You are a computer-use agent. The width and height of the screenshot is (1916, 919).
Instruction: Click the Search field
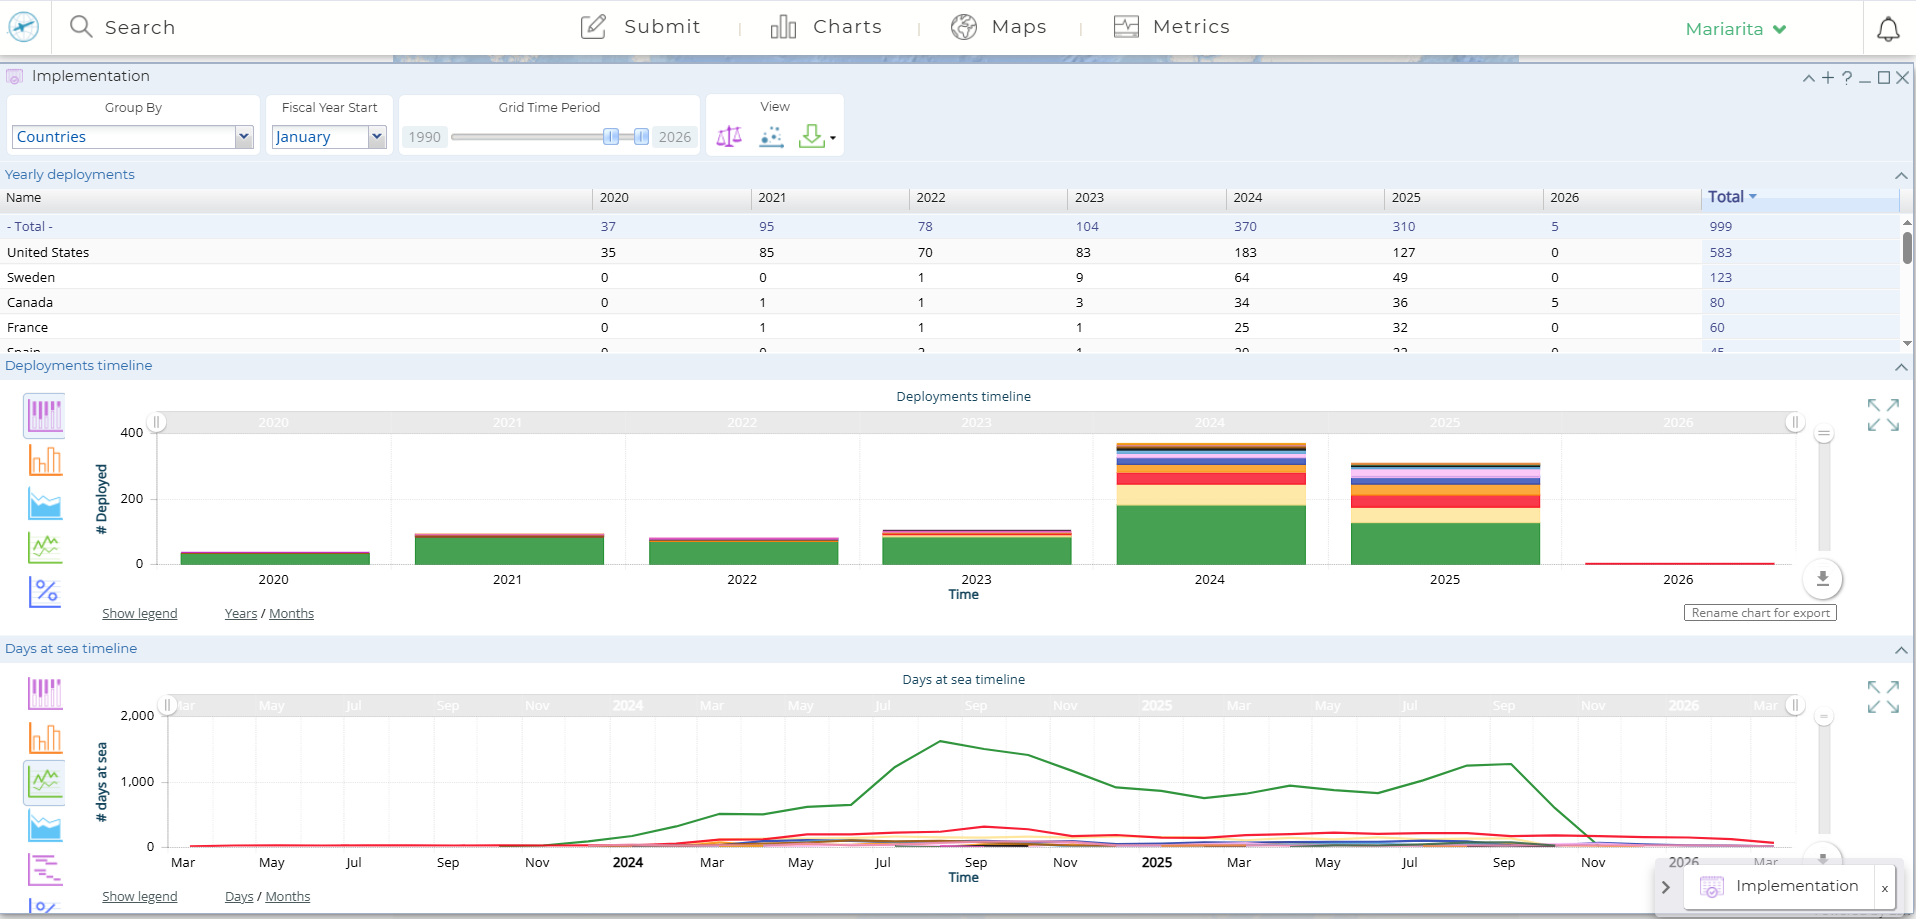[x=140, y=27]
